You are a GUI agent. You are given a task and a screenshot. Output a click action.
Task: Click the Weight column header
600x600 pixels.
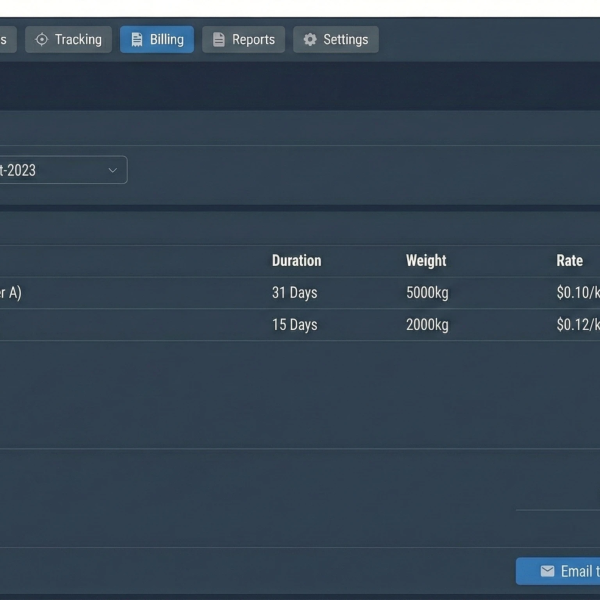[x=426, y=261]
